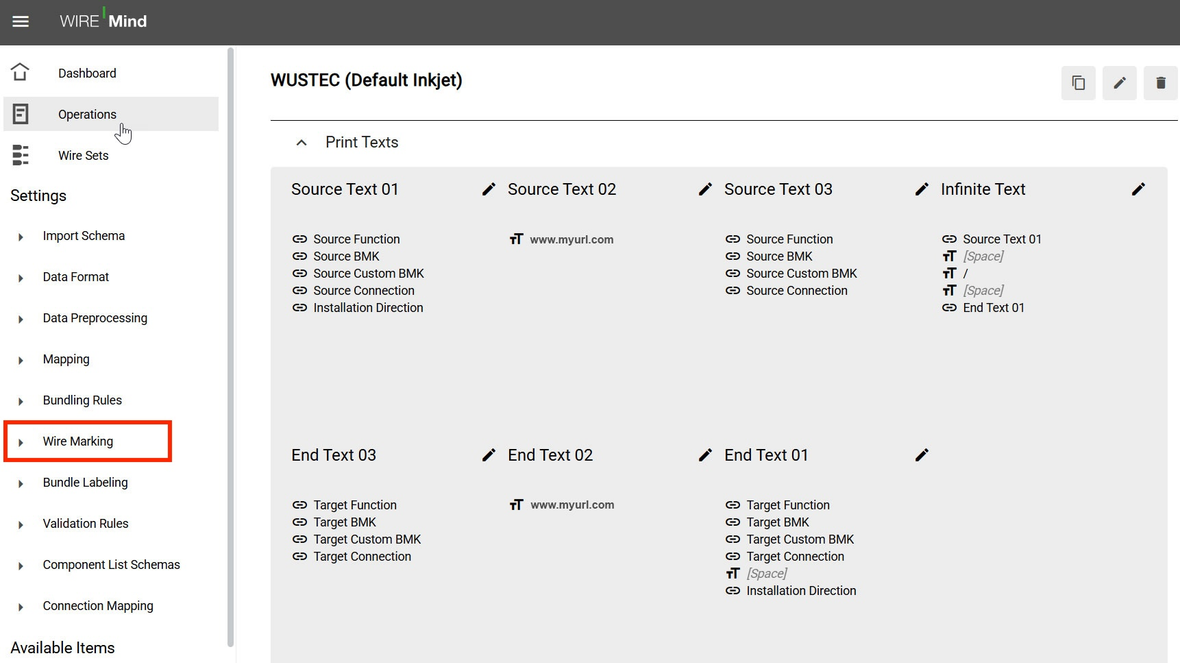Click the Operations document icon
Image resolution: width=1180 pixels, height=663 pixels.
point(20,114)
